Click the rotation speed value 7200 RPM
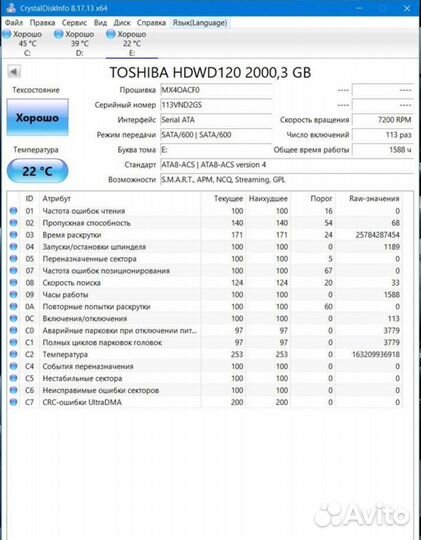This screenshot has width=421, height=540. 382,120
